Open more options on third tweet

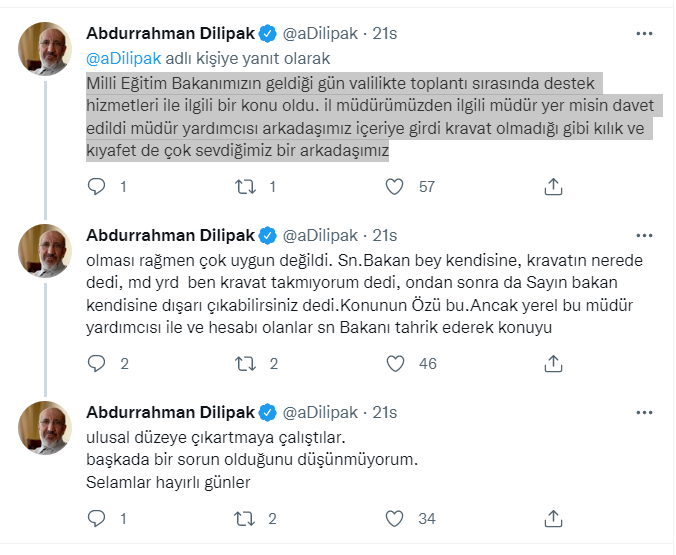[x=645, y=412]
